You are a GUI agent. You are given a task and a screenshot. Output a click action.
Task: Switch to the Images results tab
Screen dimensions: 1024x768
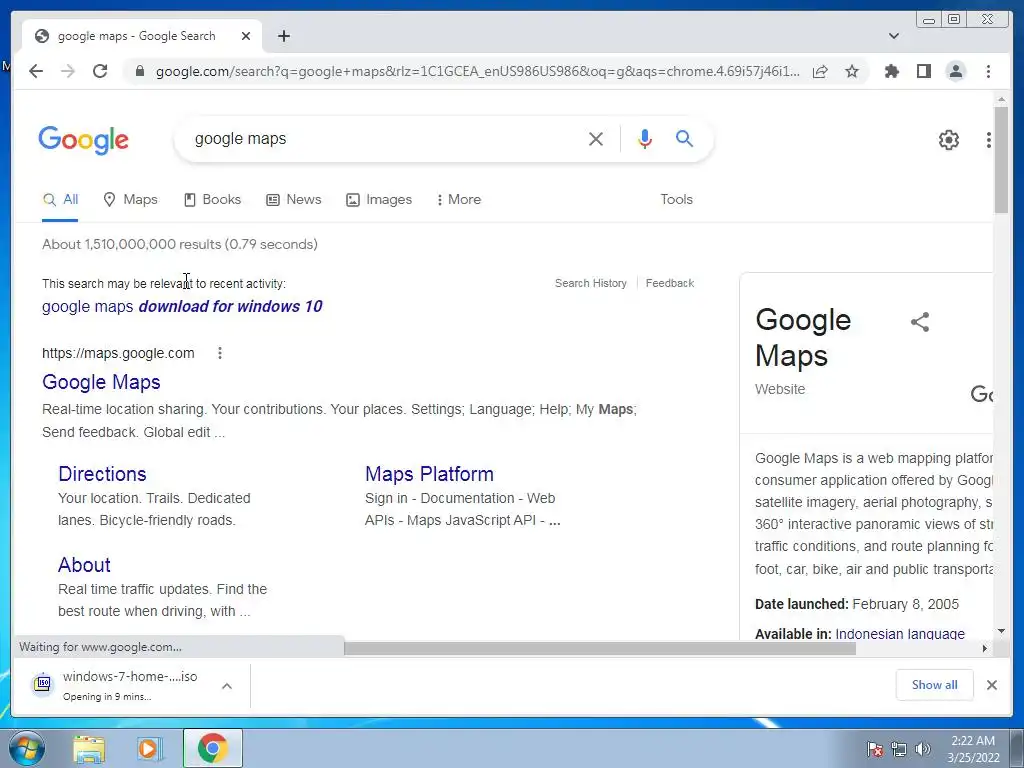coord(379,200)
